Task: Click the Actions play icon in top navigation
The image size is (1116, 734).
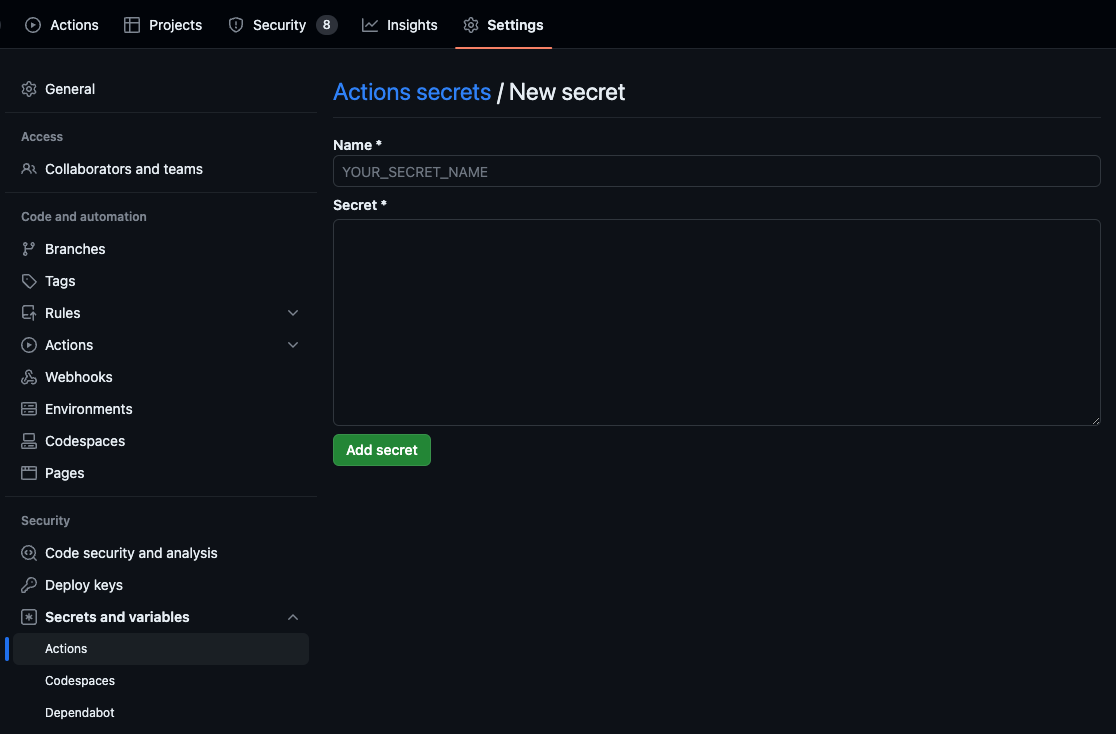Action: pos(33,25)
